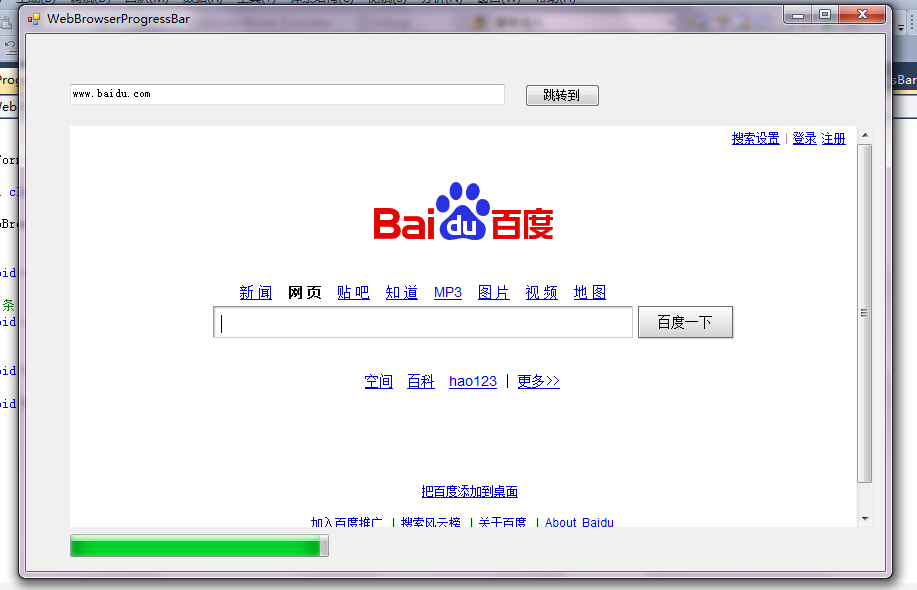The height and width of the screenshot is (590, 917).
Task: Select the 网页 search tab
Action: tap(304, 292)
